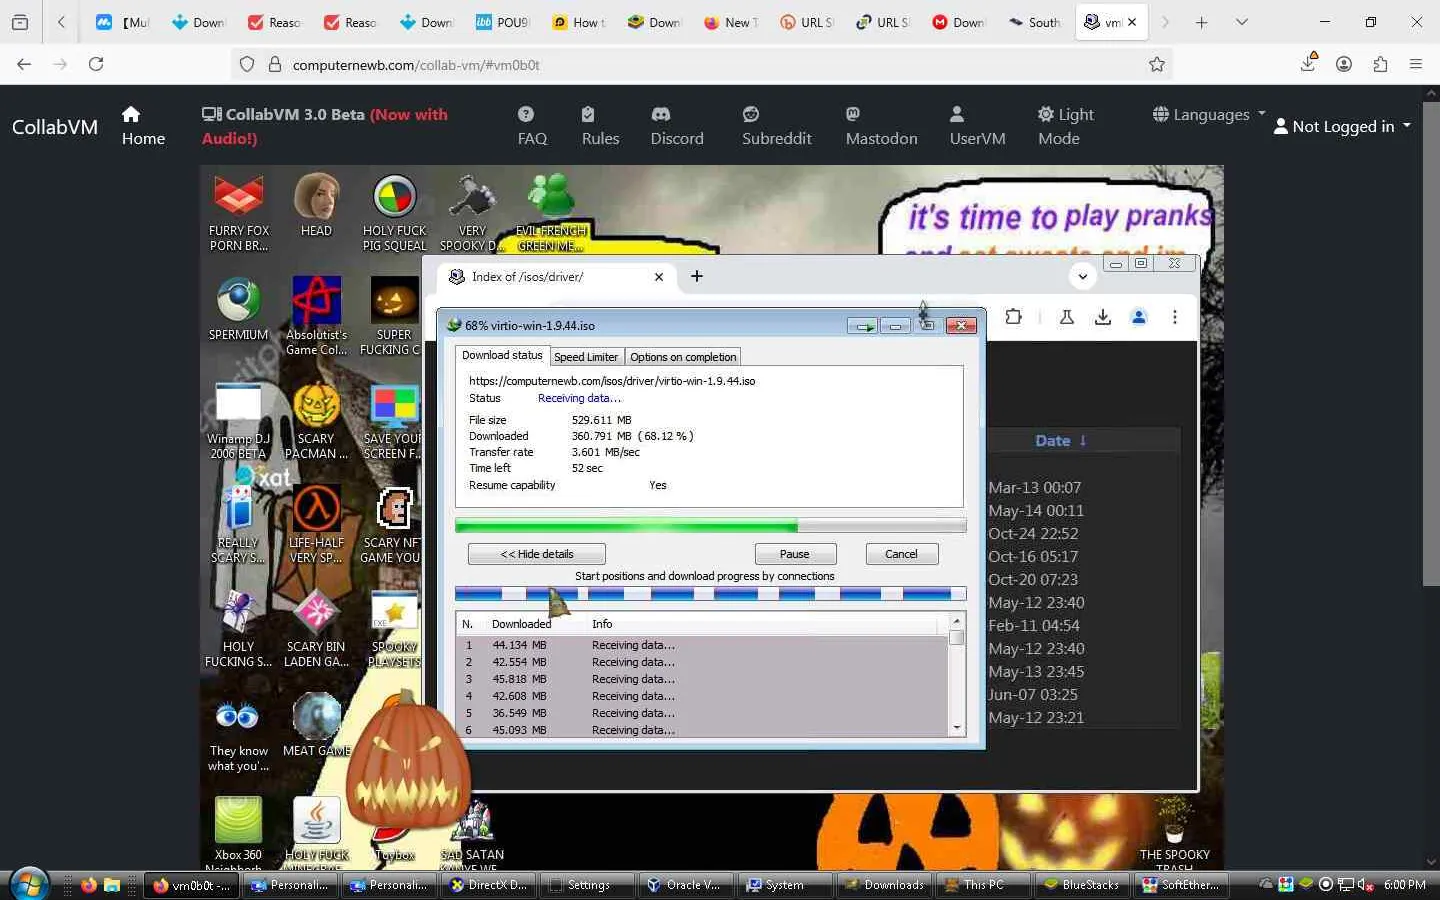This screenshot has width=1440, height=900.
Task: Open the Firefox account icon
Action: pyautogui.click(x=1344, y=64)
